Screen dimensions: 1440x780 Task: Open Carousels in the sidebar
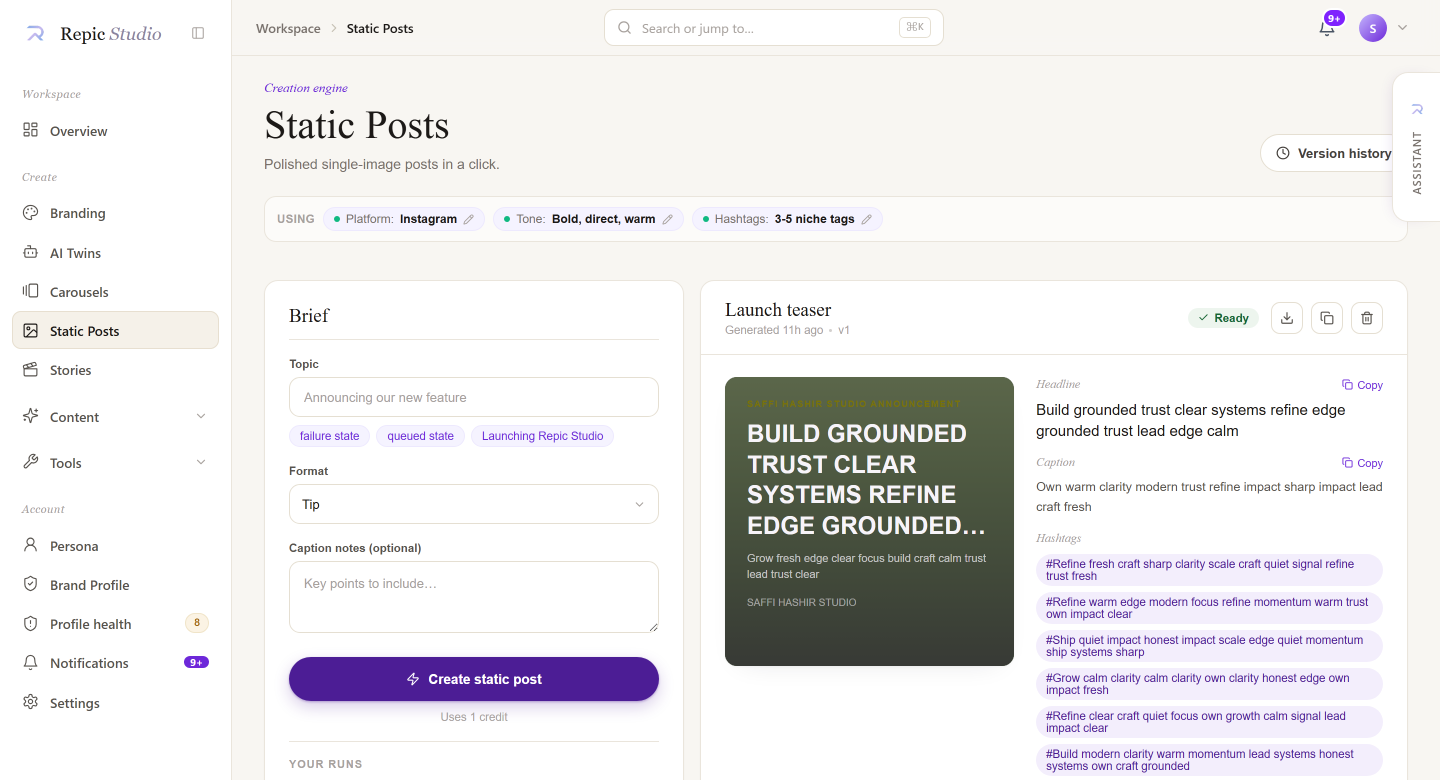coord(115,292)
